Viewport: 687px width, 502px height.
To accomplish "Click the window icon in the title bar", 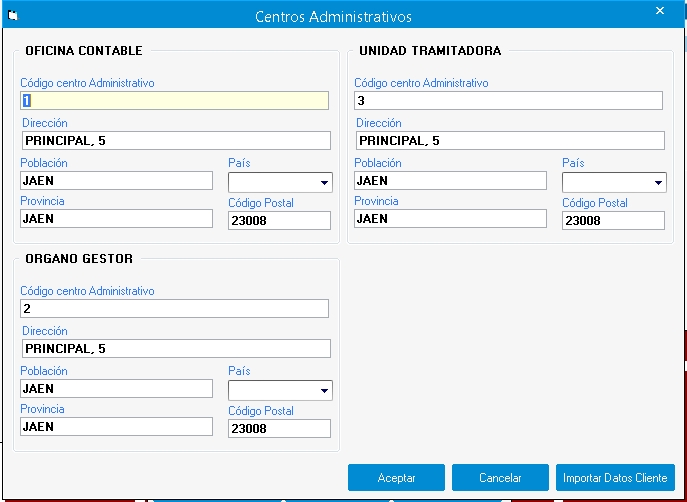I will [13, 16].
